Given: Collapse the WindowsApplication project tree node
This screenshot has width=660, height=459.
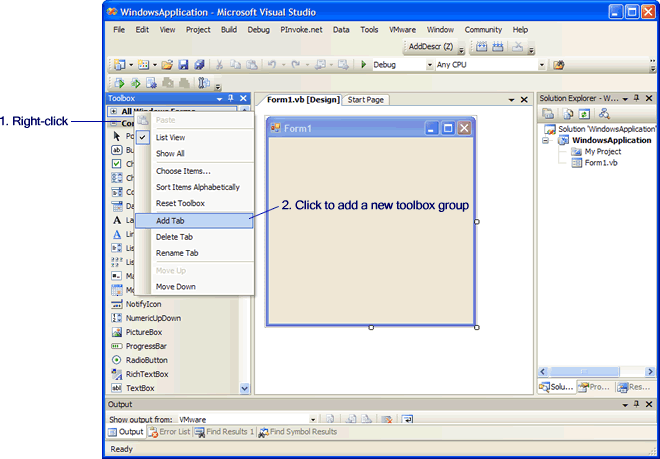Looking at the screenshot, I should [x=547, y=141].
